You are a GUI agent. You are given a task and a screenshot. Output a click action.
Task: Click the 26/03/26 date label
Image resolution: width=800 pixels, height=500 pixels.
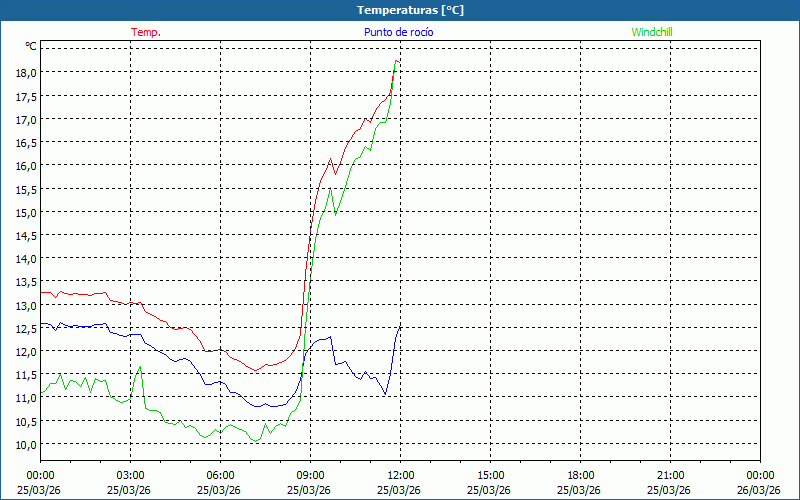760,489
